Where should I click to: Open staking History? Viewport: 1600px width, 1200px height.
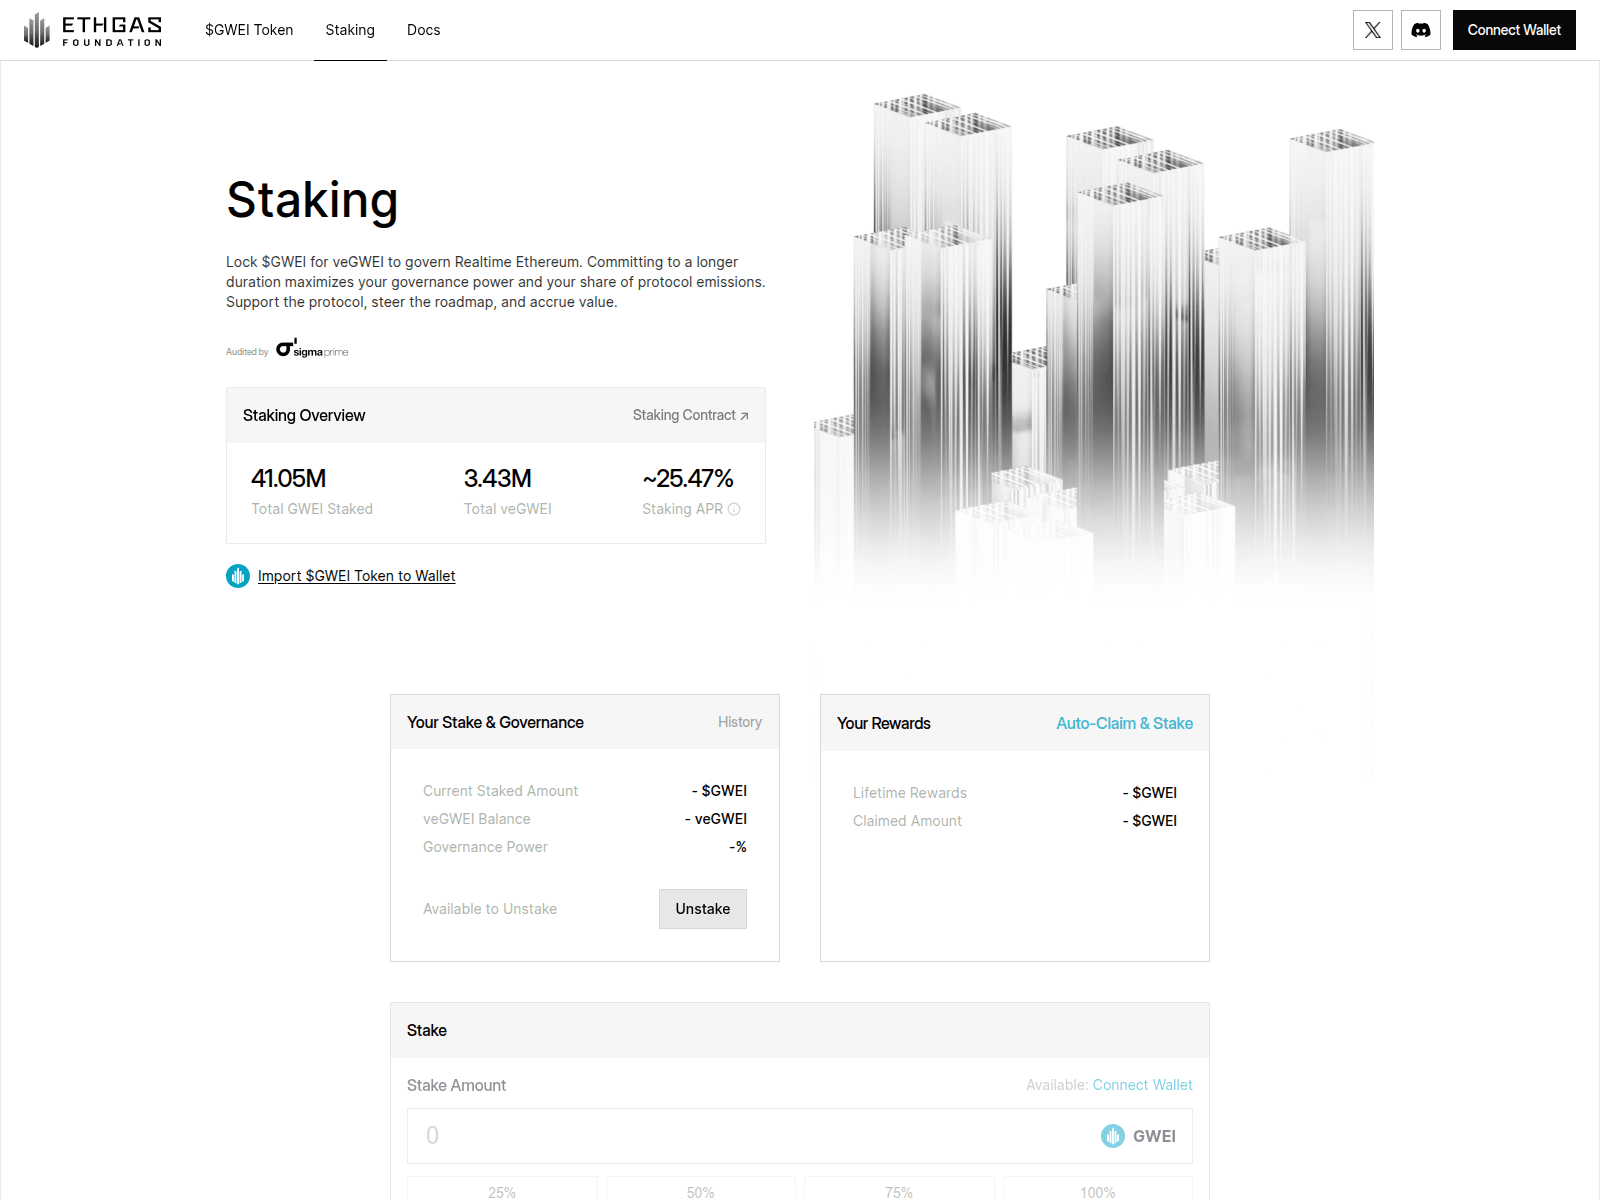(x=739, y=722)
